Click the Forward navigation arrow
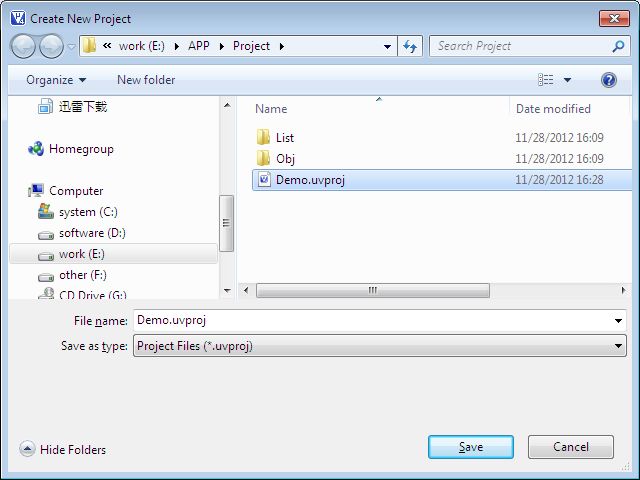This screenshot has width=640, height=480. coord(51,46)
